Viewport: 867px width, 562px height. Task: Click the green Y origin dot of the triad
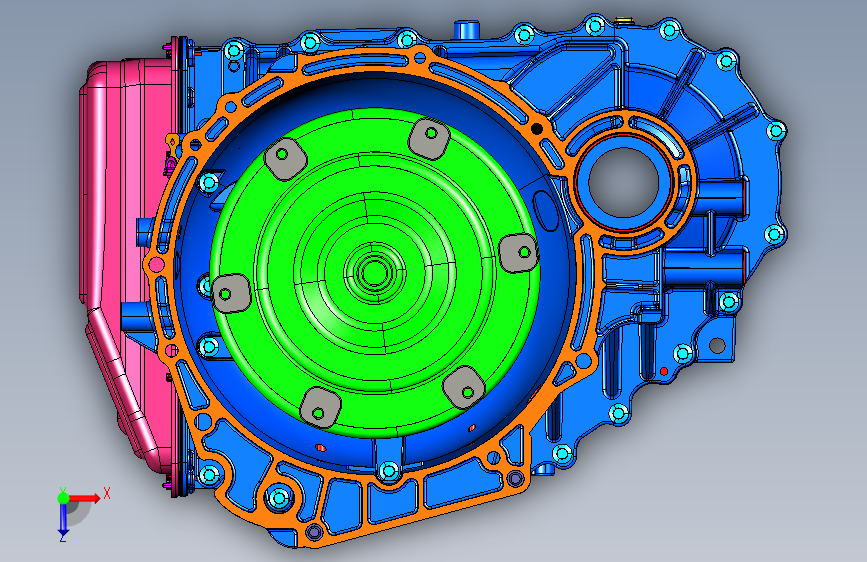pyautogui.click(x=63, y=498)
